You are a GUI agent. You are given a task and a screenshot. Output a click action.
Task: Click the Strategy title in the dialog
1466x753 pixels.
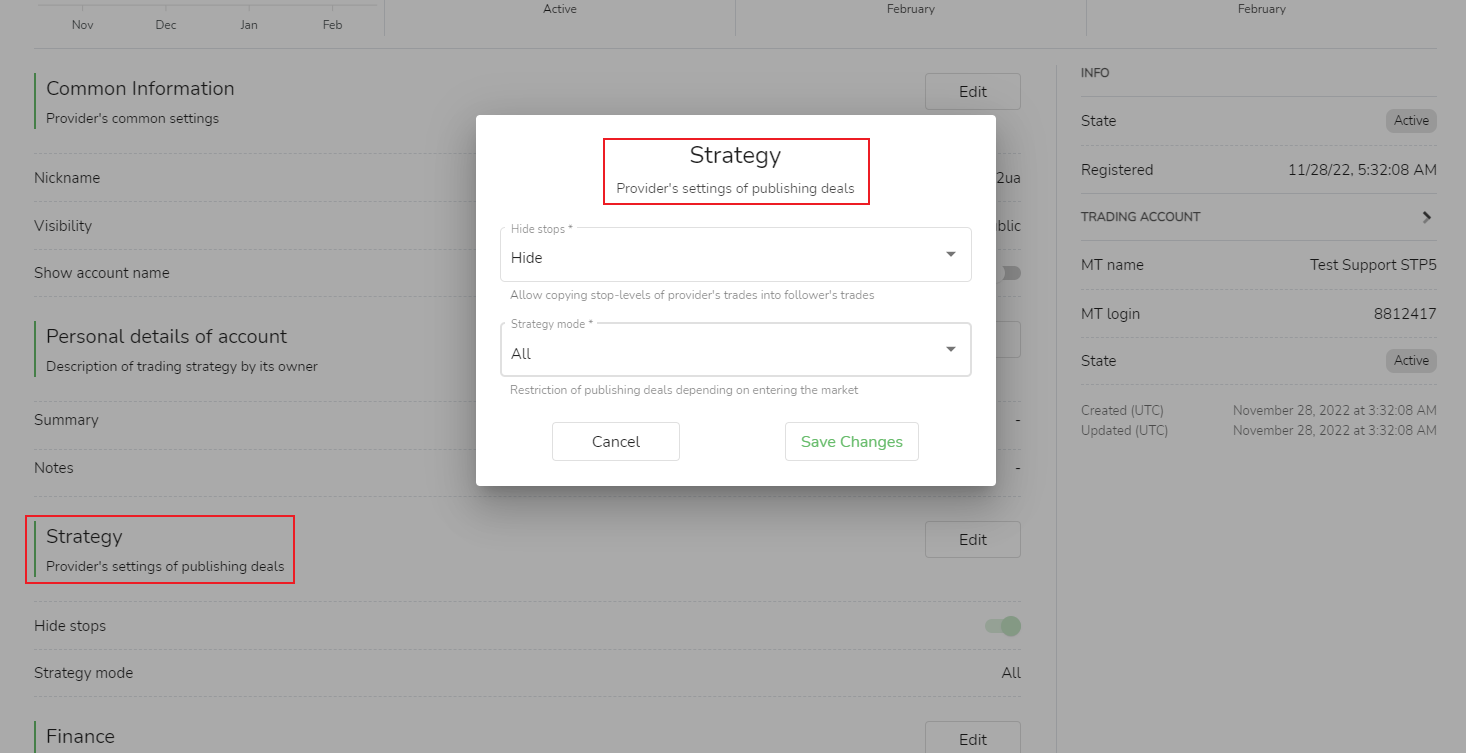tap(735, 156)
